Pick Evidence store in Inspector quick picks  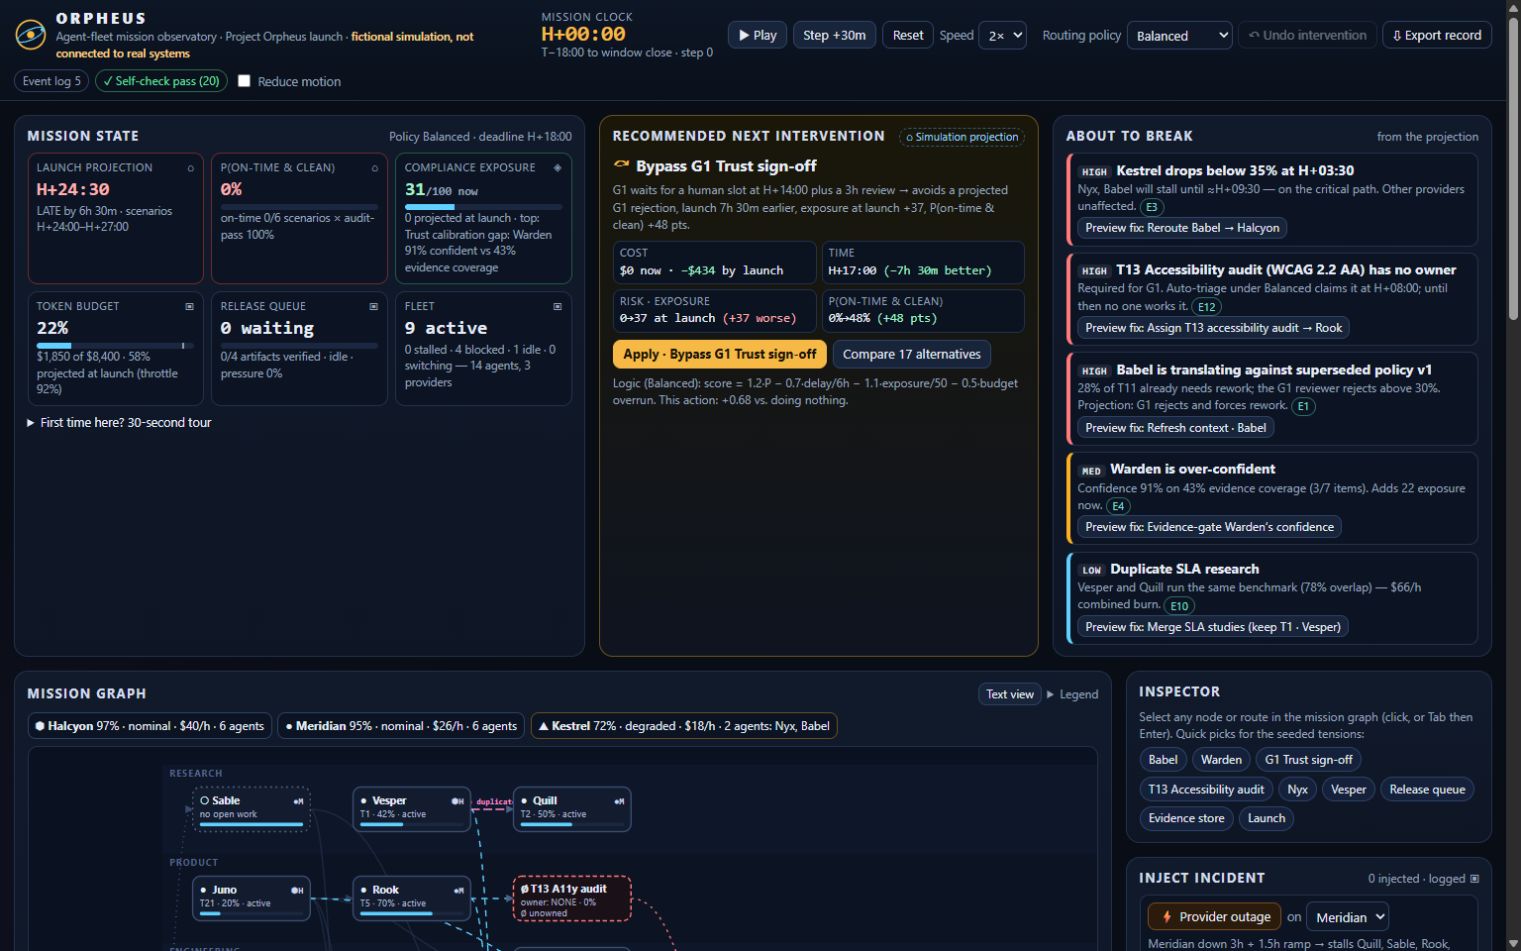point(1186,818)
